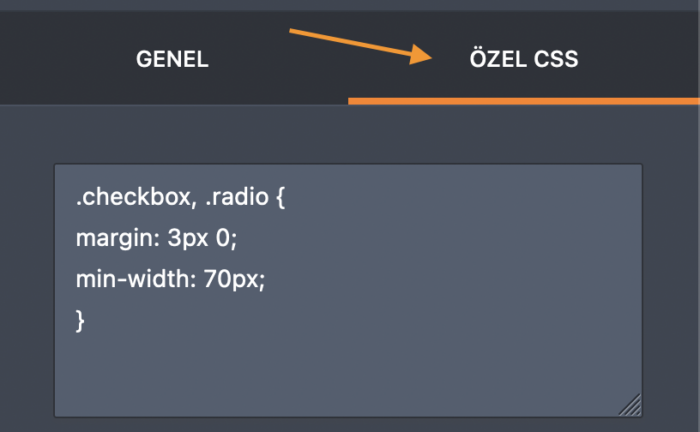Image resolution: width=700 pixels, height=432 pixels.
Task: Click the tail of the orange arrow
Action: (x=292, y=33)
